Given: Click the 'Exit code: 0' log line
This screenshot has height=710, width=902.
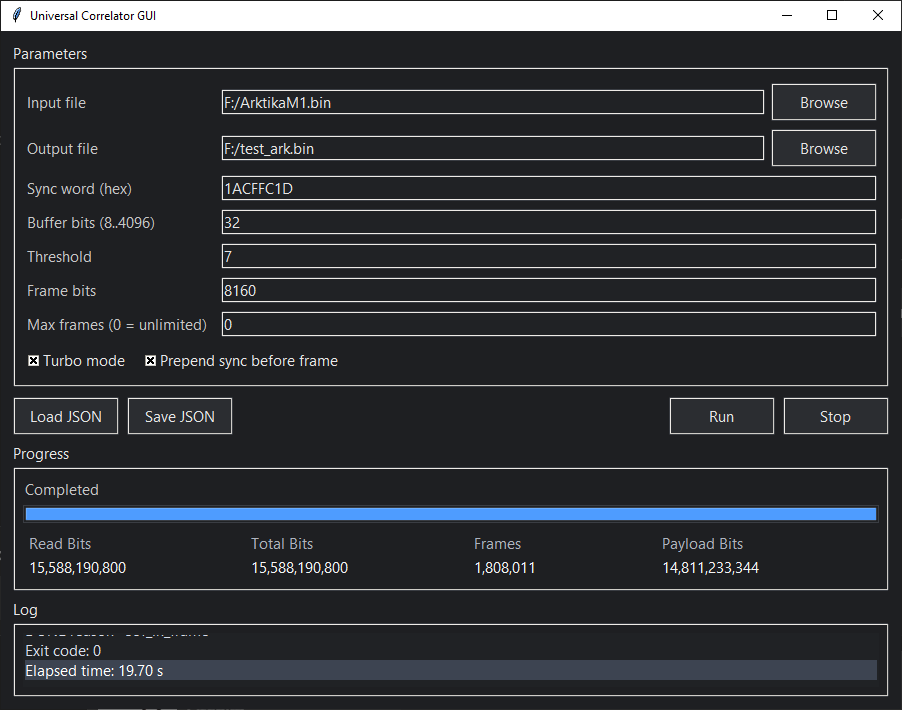Looking at the screenshot, I should 63,651.
